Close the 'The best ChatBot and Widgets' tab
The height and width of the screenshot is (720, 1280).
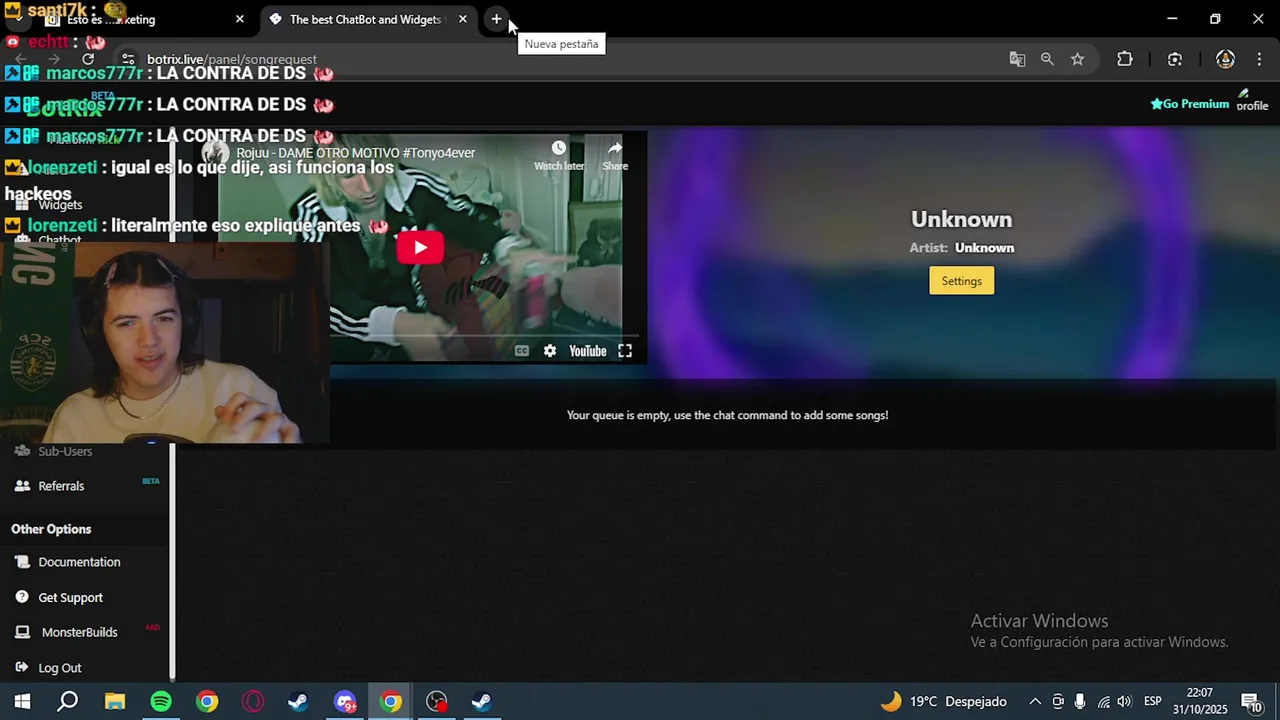coord(462,19)
